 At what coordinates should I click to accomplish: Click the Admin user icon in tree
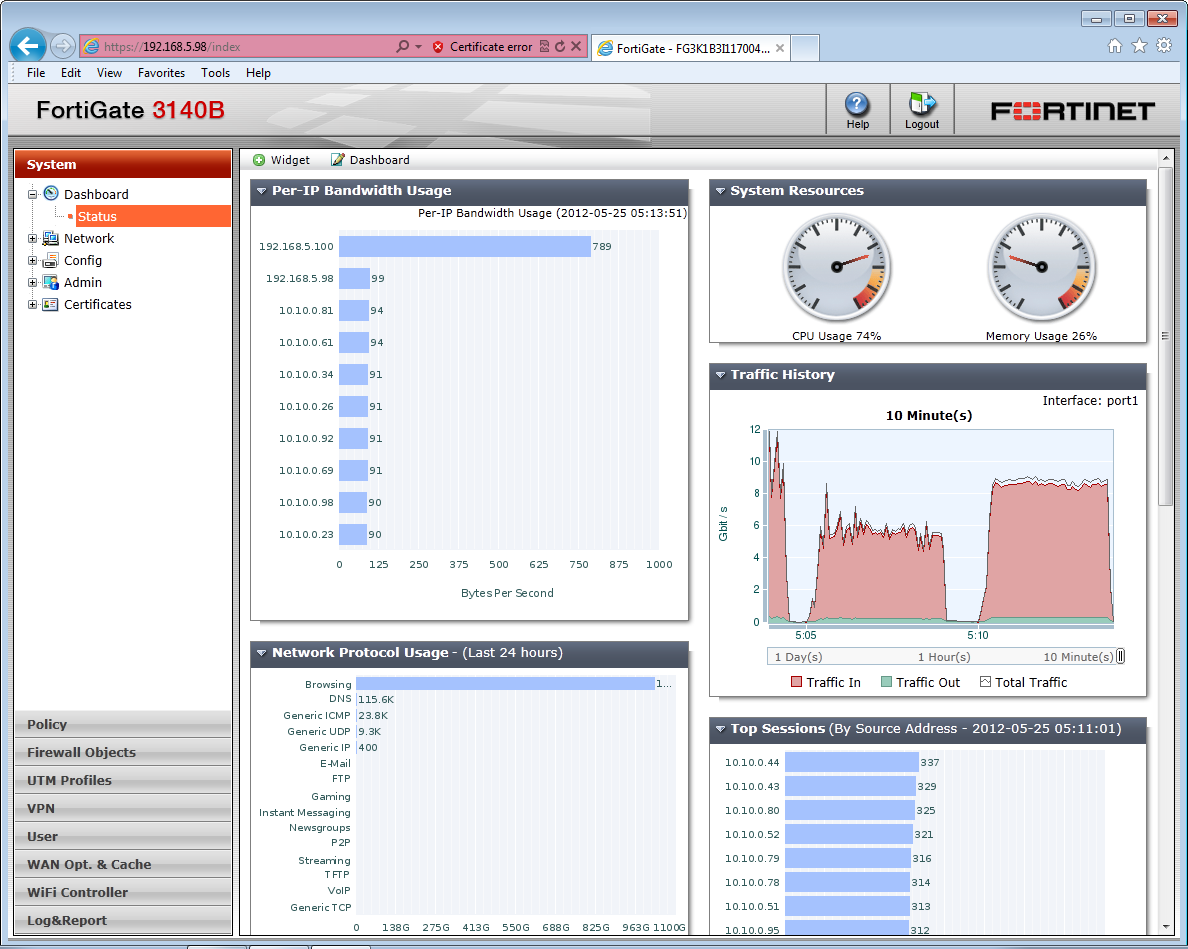point(51,282)
